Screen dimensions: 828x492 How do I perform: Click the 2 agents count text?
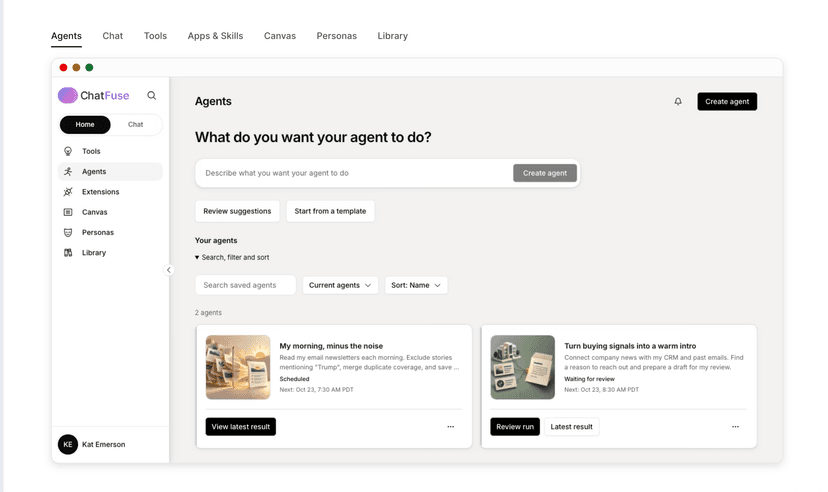pyautogui.click(x=208, y=313)
